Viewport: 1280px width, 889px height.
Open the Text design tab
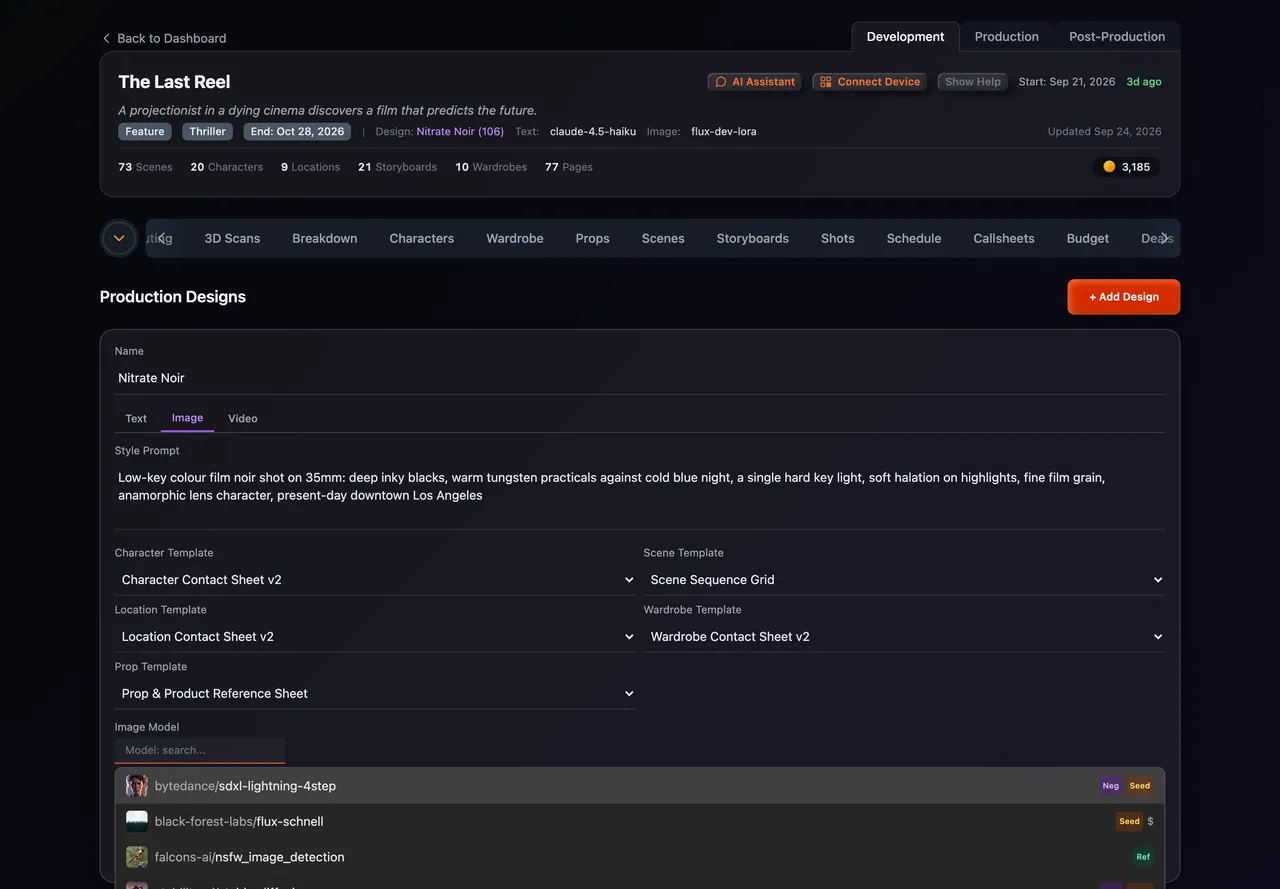(136, 418)
